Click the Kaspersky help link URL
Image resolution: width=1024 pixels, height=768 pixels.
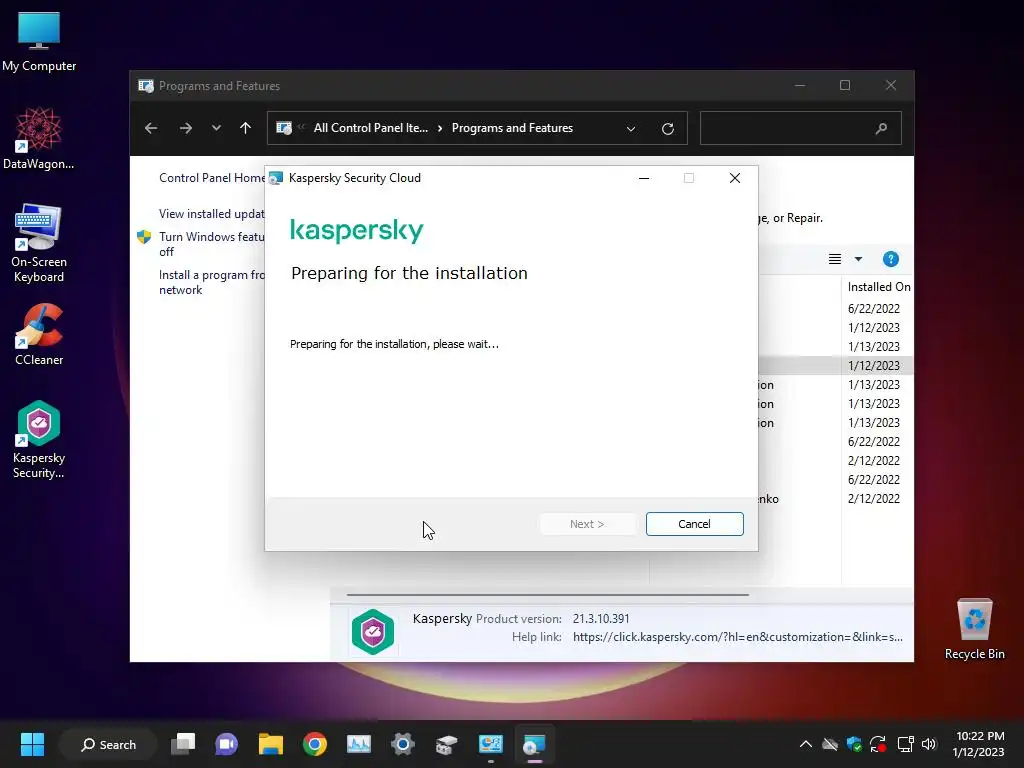click(738, 637)
